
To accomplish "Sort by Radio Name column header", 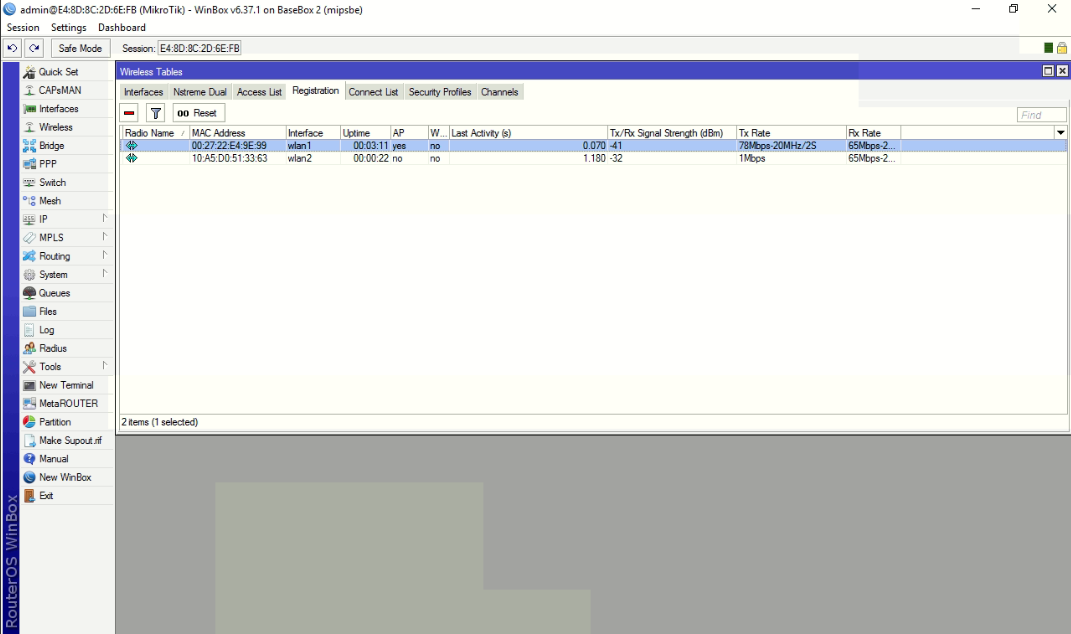I will coord(155,133).
